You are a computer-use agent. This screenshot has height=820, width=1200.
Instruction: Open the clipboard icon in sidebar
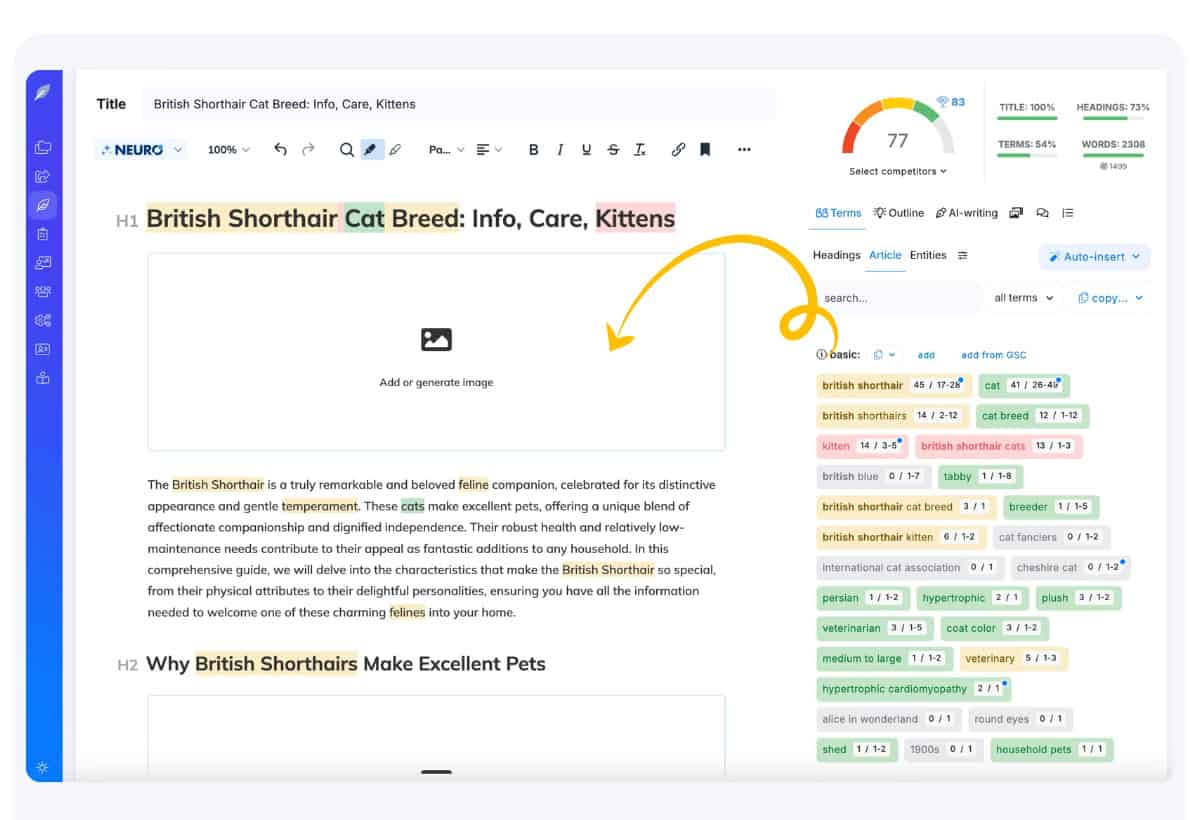[x=42, y=234]
